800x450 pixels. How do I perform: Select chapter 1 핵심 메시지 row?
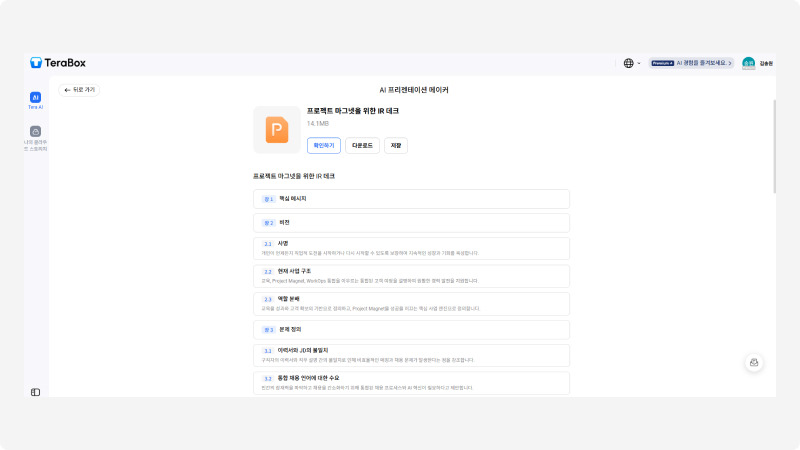pyautogui.click(x=411, y=199)
